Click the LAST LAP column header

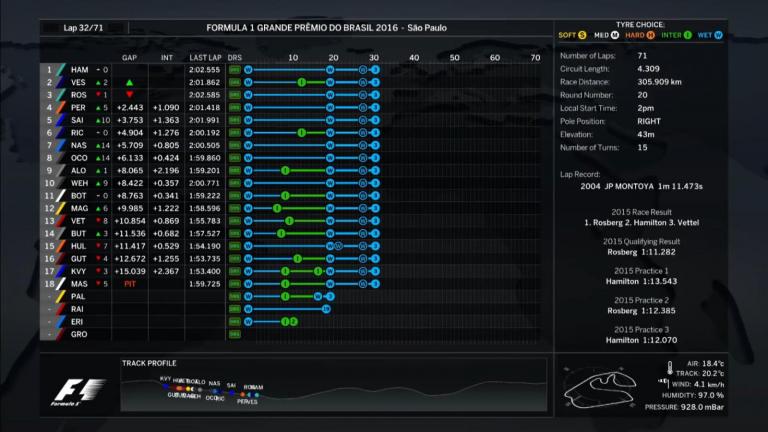[204, 58]
